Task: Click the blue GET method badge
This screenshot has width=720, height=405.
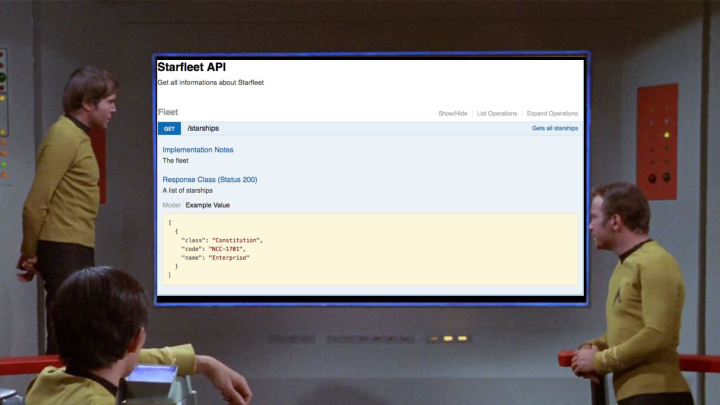Action: [x=169, y=129]
